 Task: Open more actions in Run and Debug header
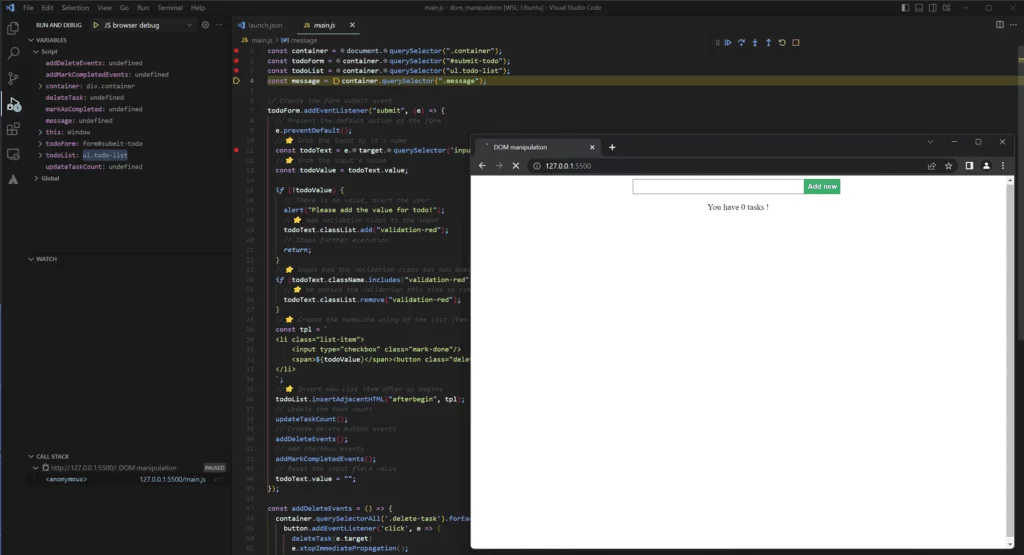point(219,25)
